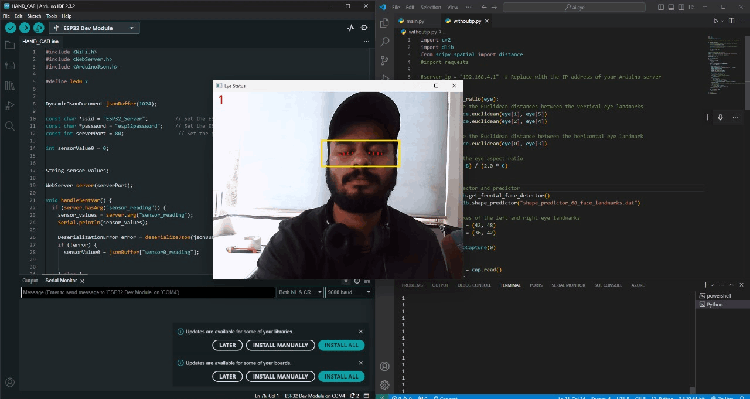
Task: Open VS Code Manage gear icon
Action: tap(385, 385)
